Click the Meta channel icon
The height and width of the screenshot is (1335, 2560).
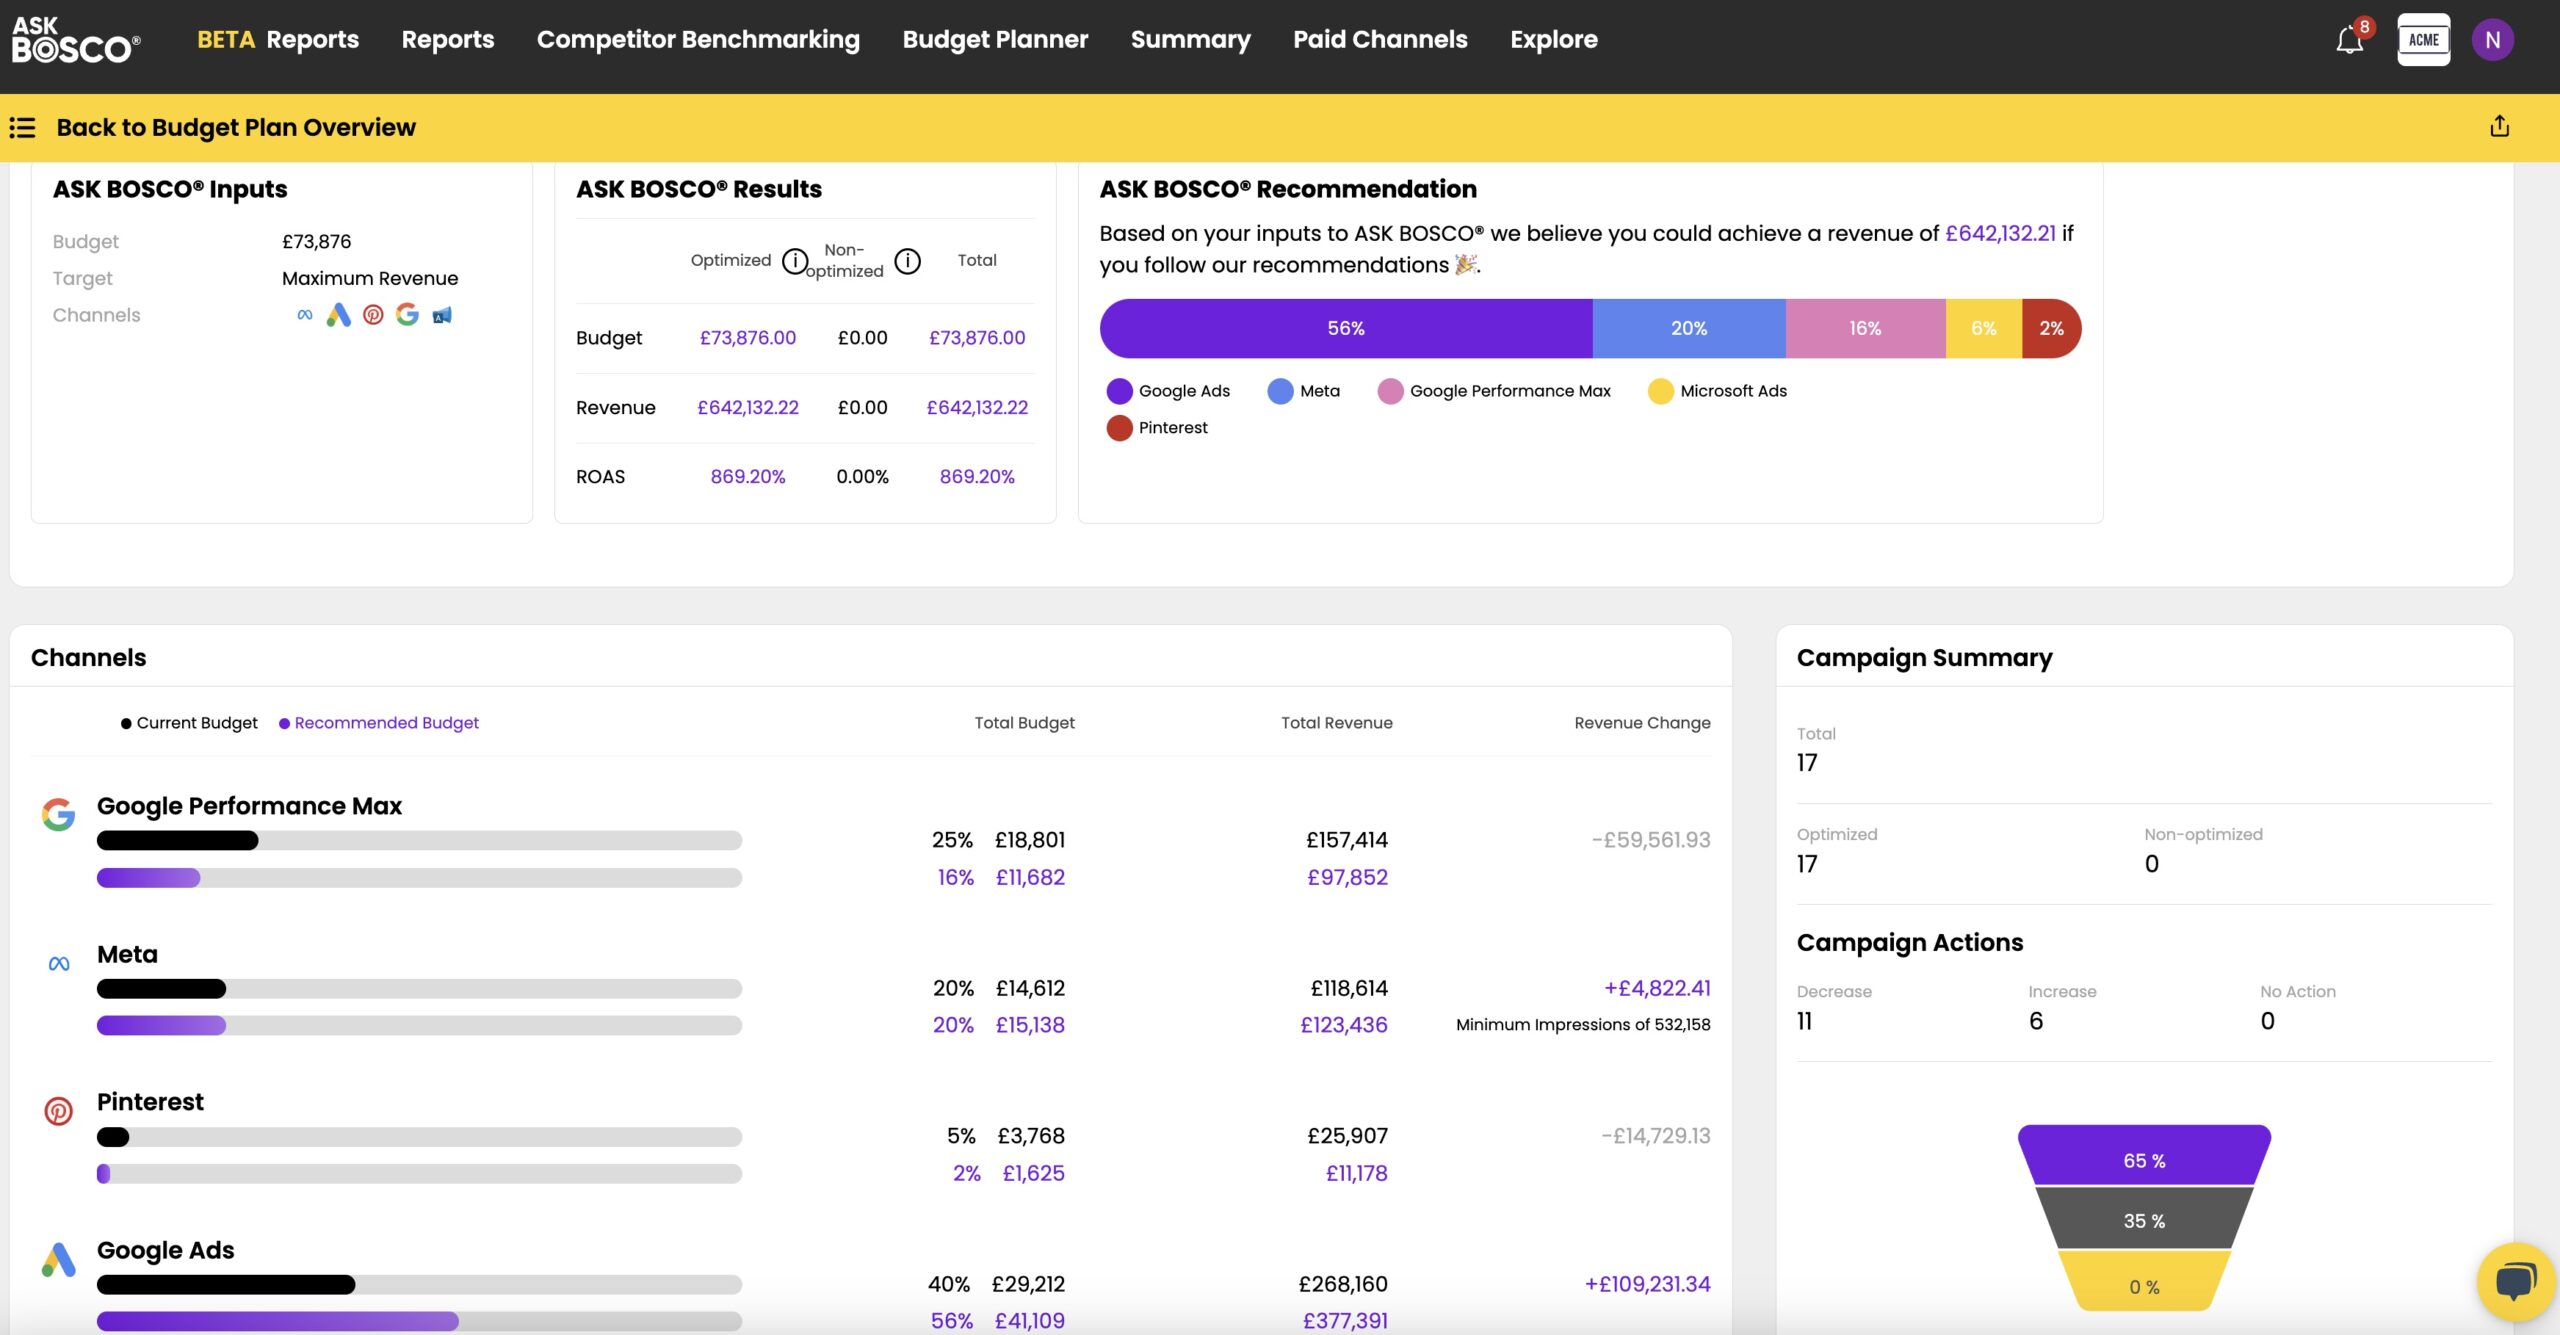coord(58,962)
